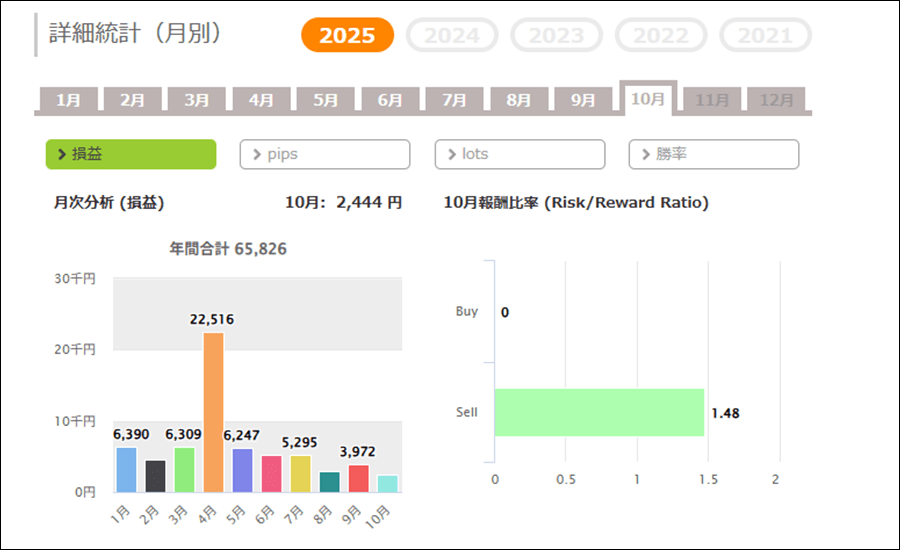This screenshot has height=550, width=900.
Task: Display the 勝率 win rate view
Action: pos(714,154)
